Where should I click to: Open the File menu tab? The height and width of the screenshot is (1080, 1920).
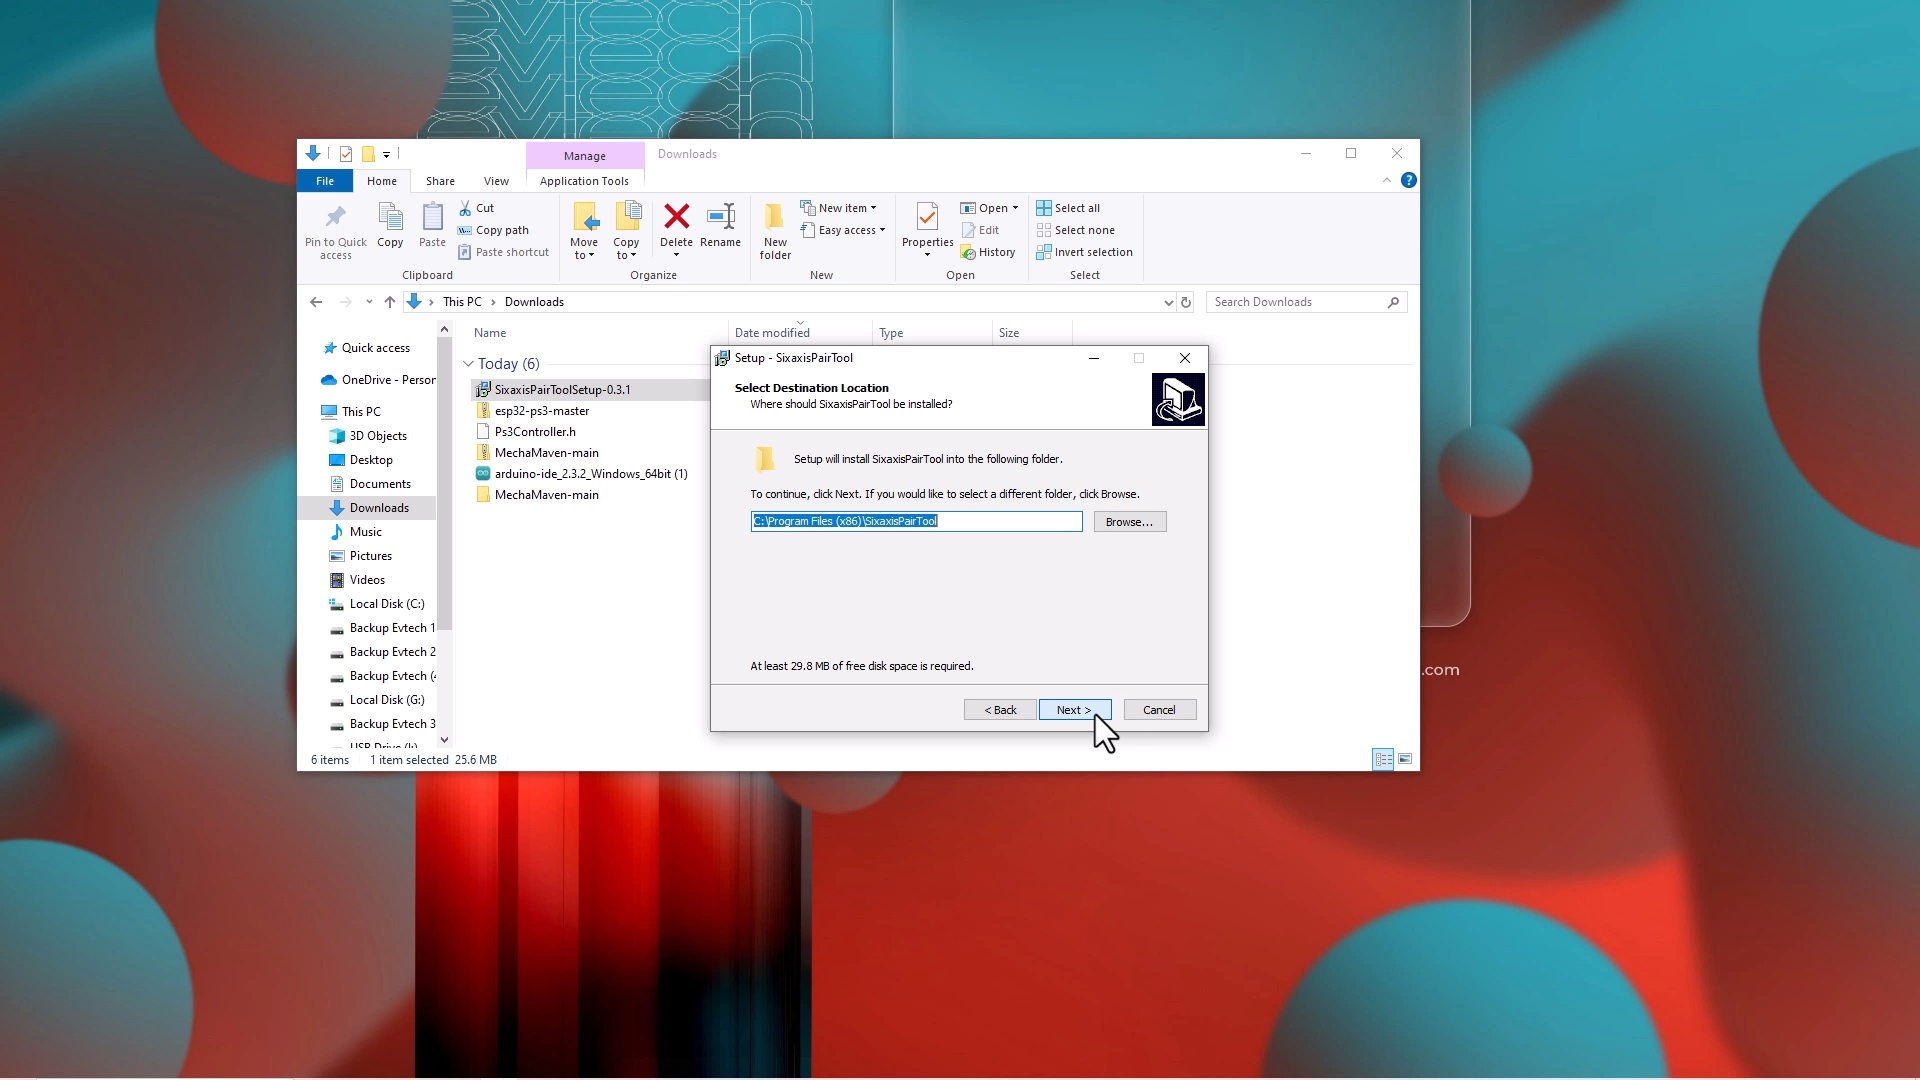[325, 181]
